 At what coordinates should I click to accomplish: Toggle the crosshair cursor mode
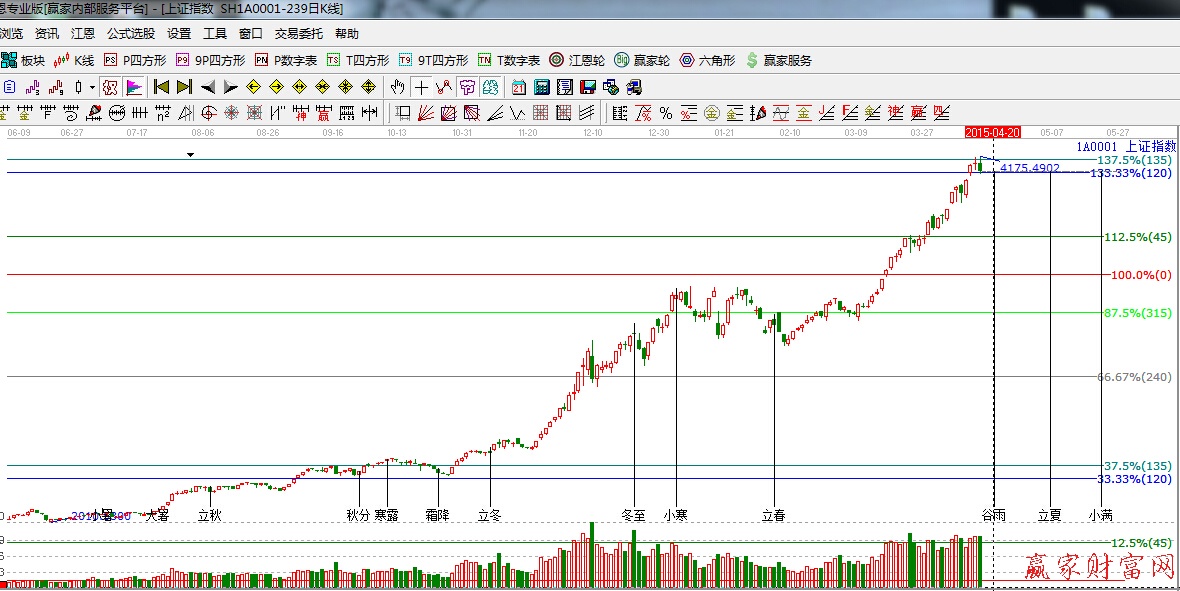click(421, 87)
